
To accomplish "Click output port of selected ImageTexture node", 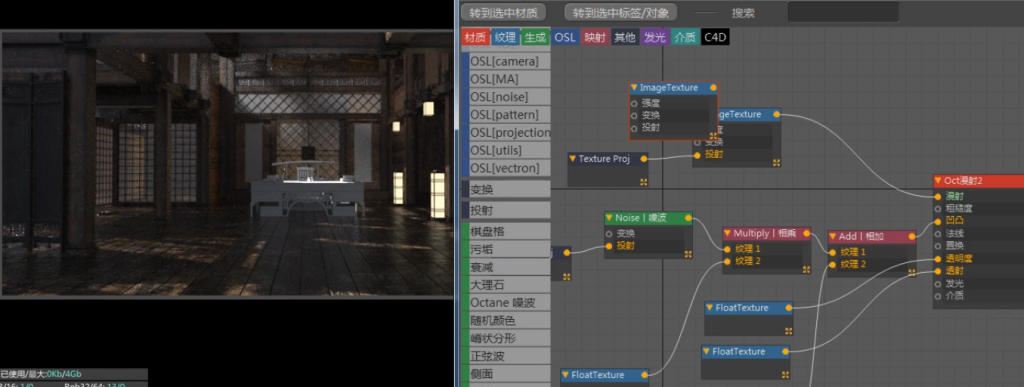I will pyautogui.click(x=713, y=87).
